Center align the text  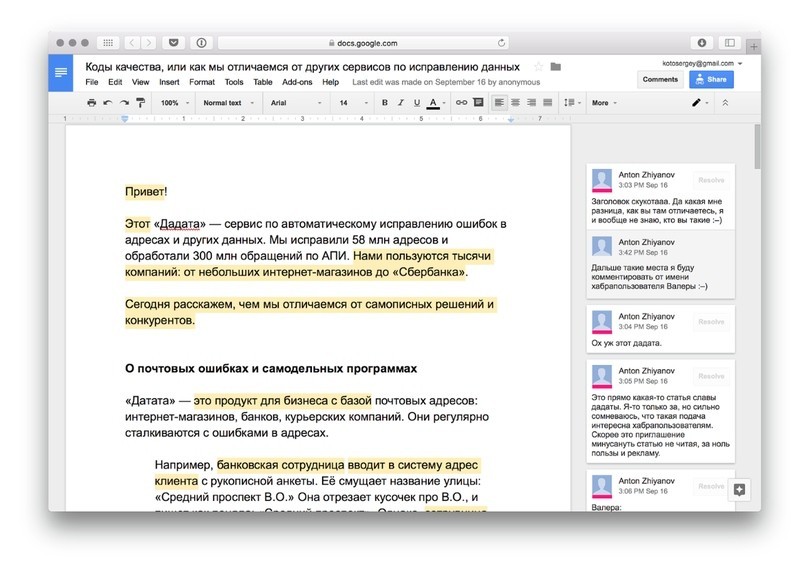pyautogui.click(x=515, y=102)
